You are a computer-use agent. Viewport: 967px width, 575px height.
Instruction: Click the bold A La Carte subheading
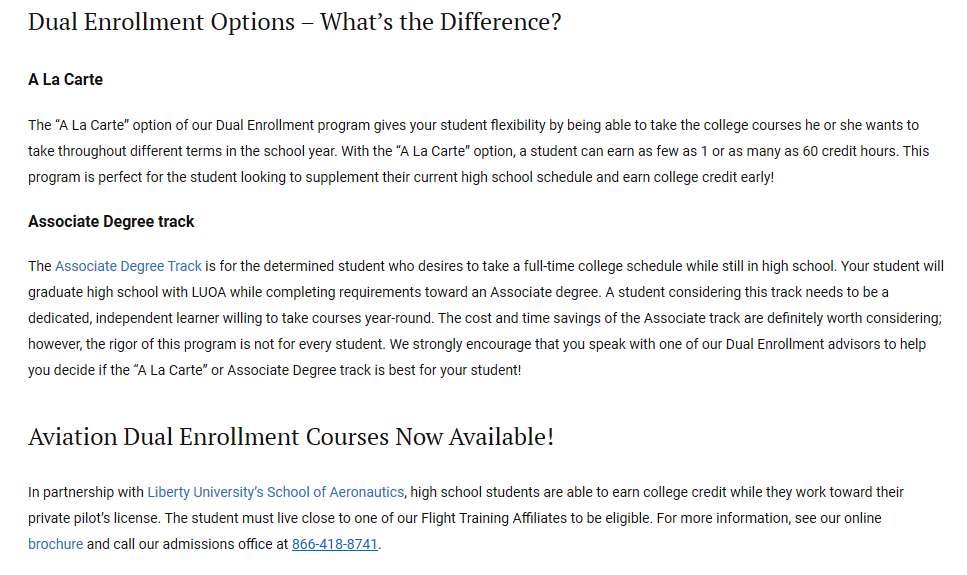[x=65, y=80]
